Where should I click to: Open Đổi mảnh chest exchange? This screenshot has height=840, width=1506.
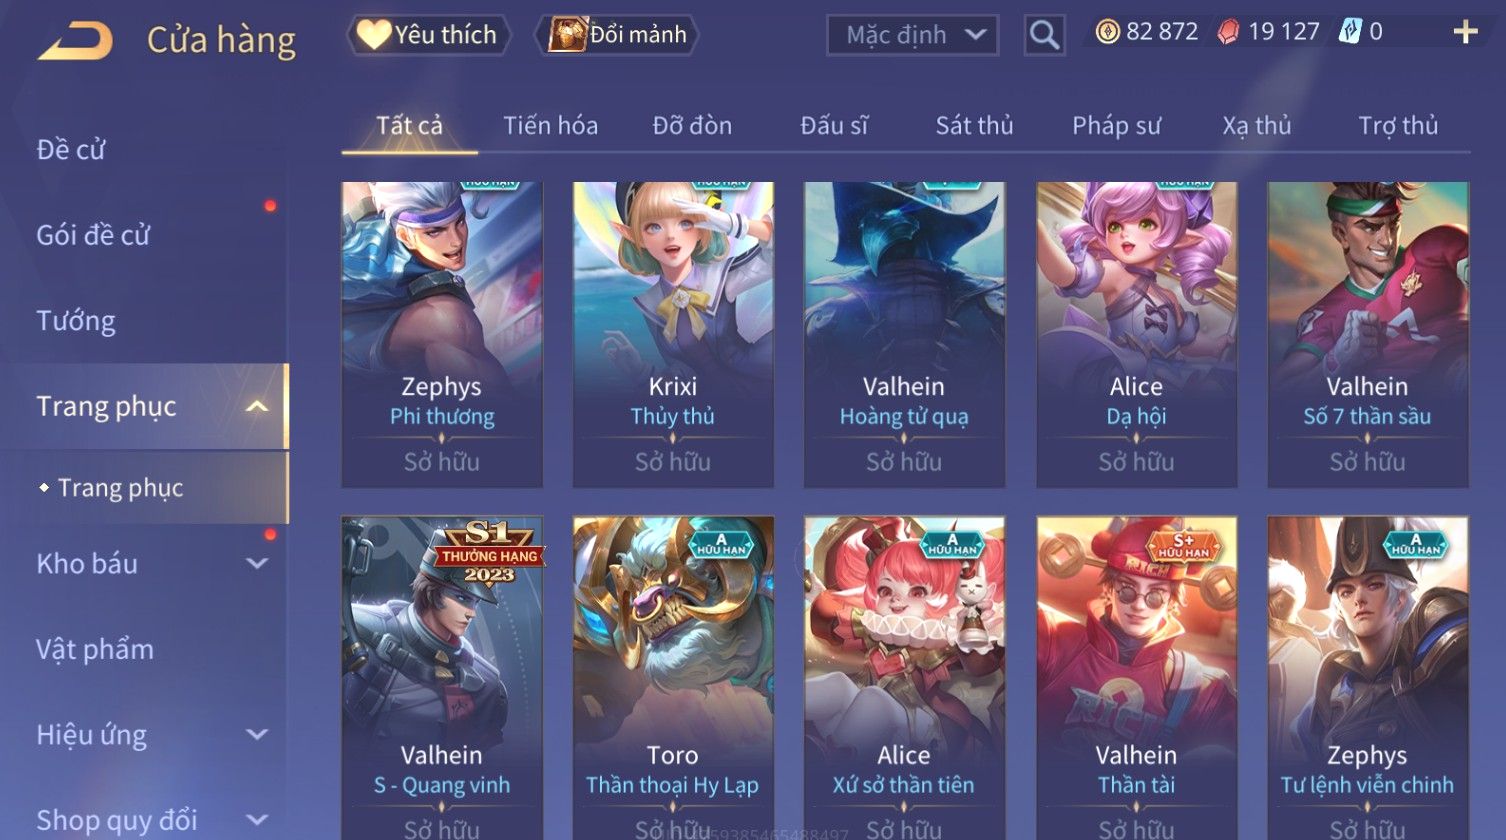(617, 35)
